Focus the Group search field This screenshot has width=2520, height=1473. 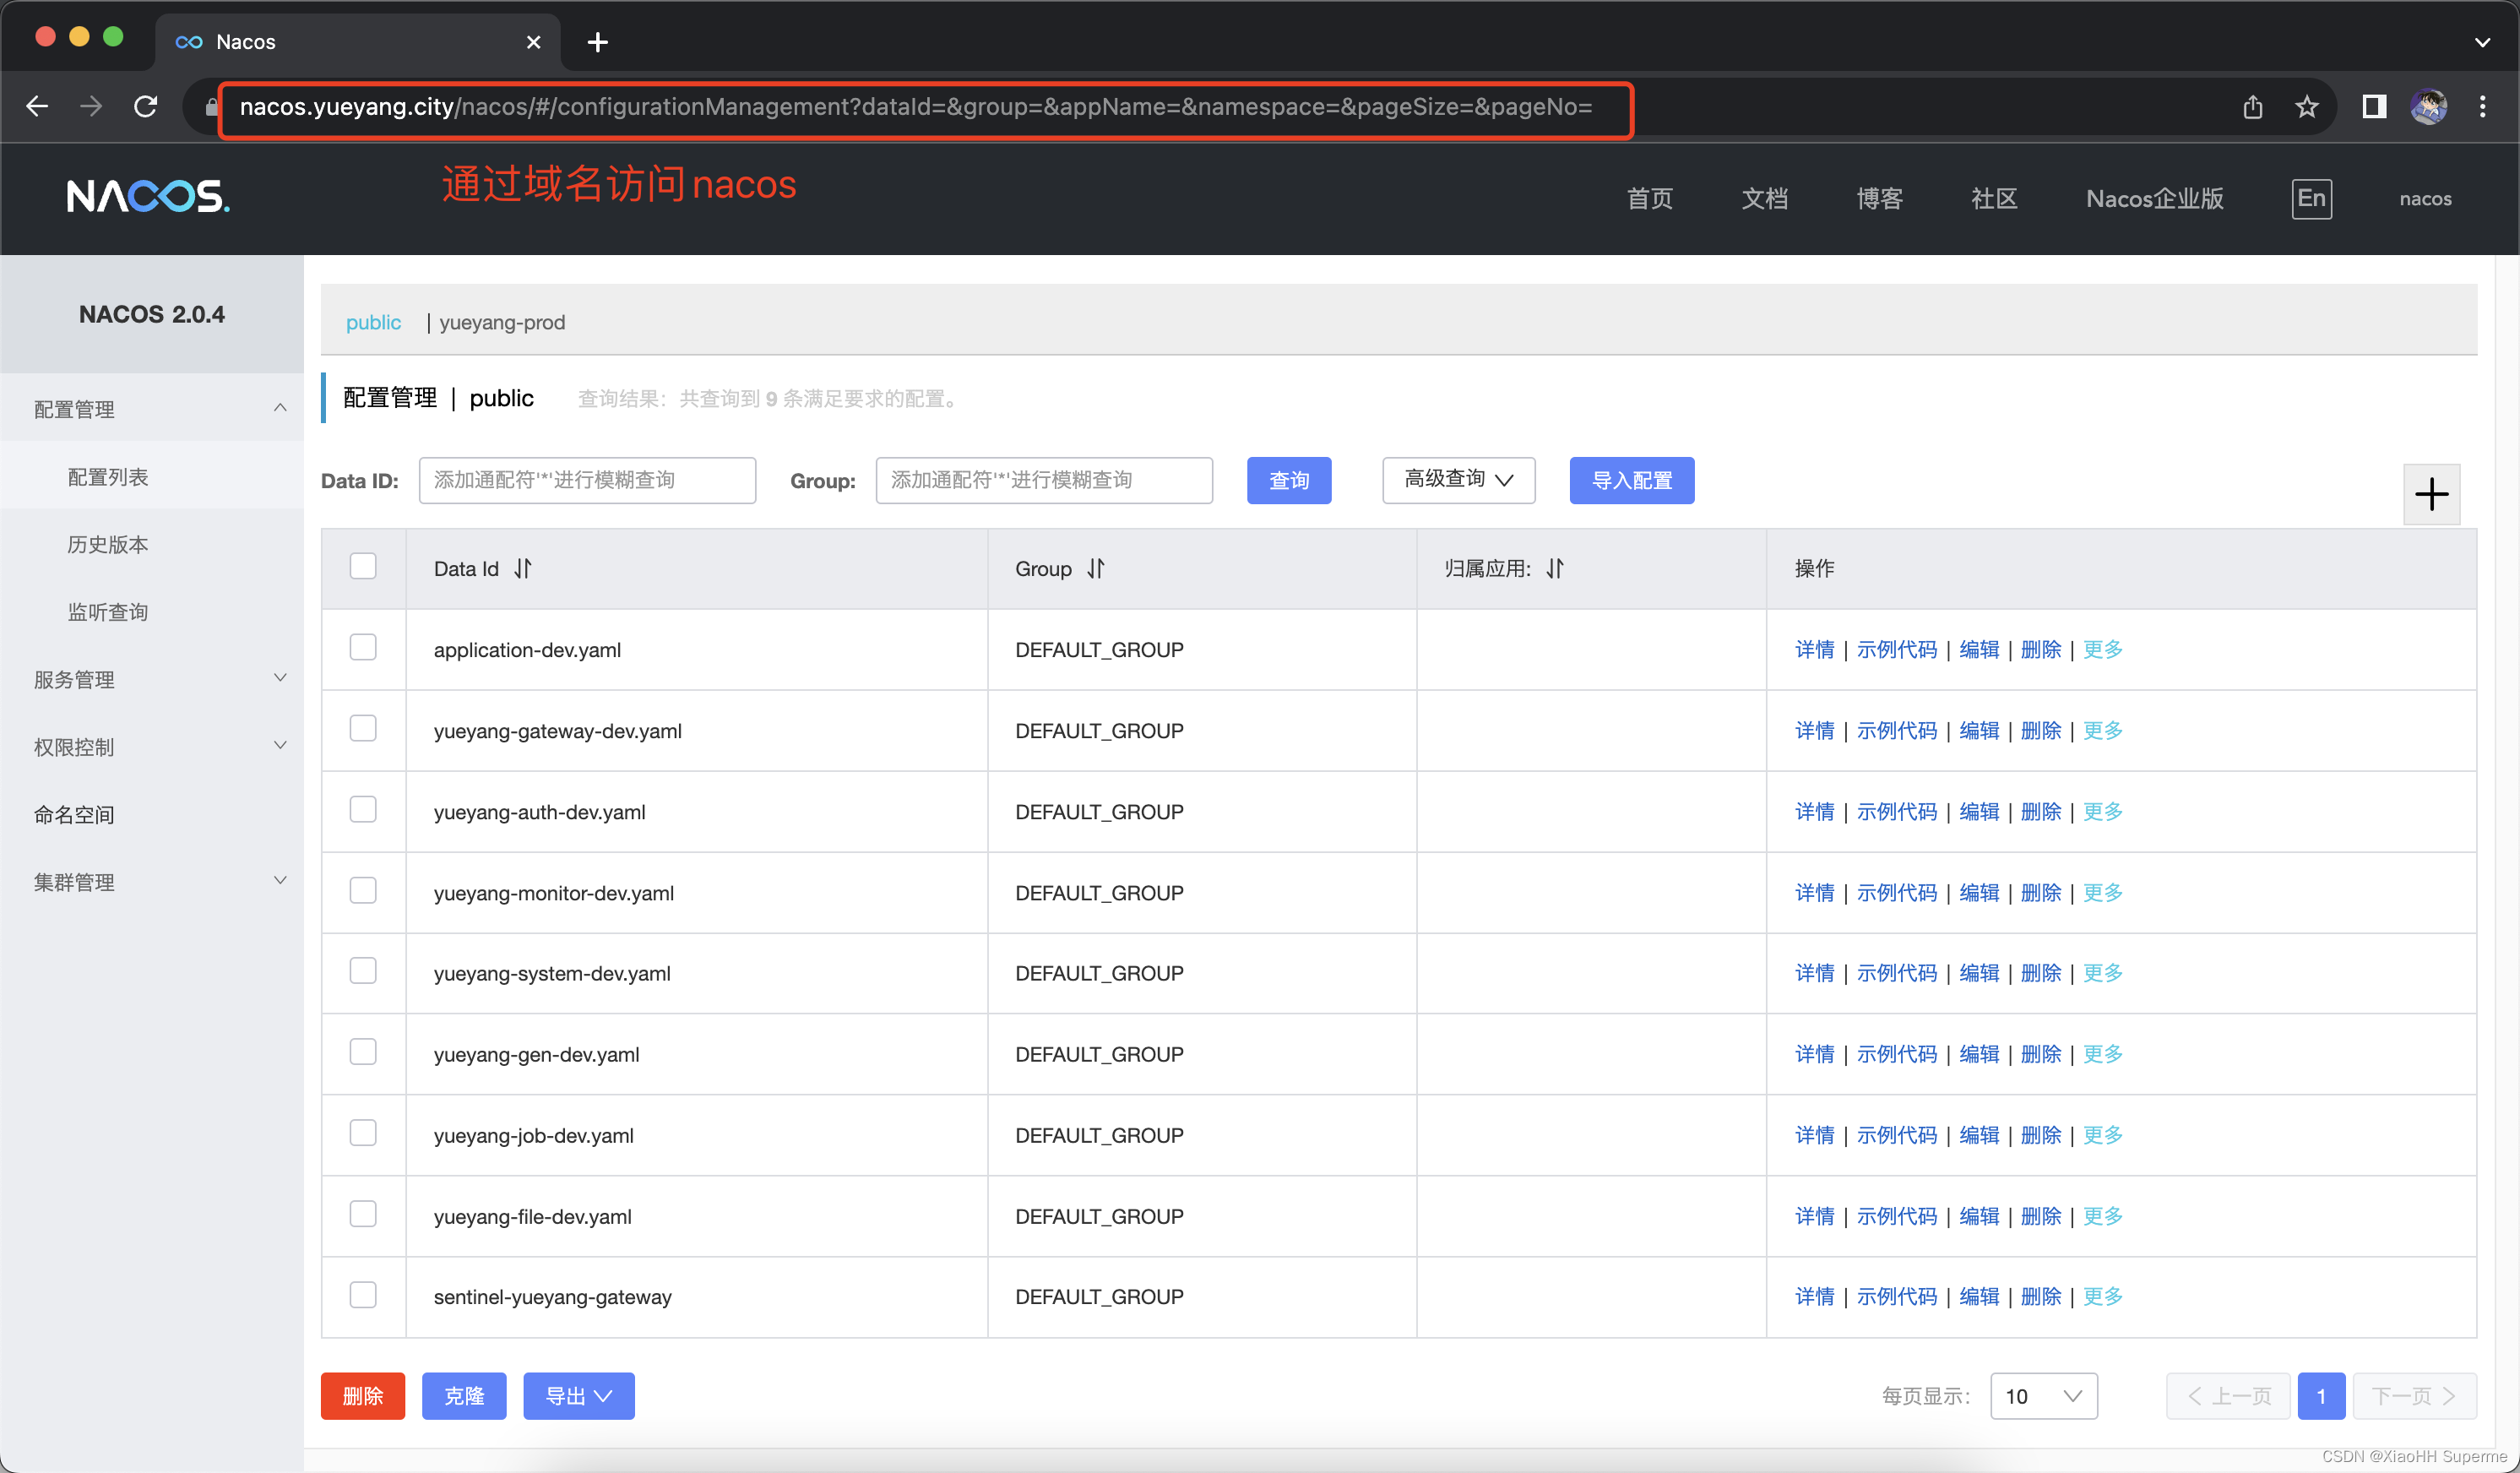1044,480
